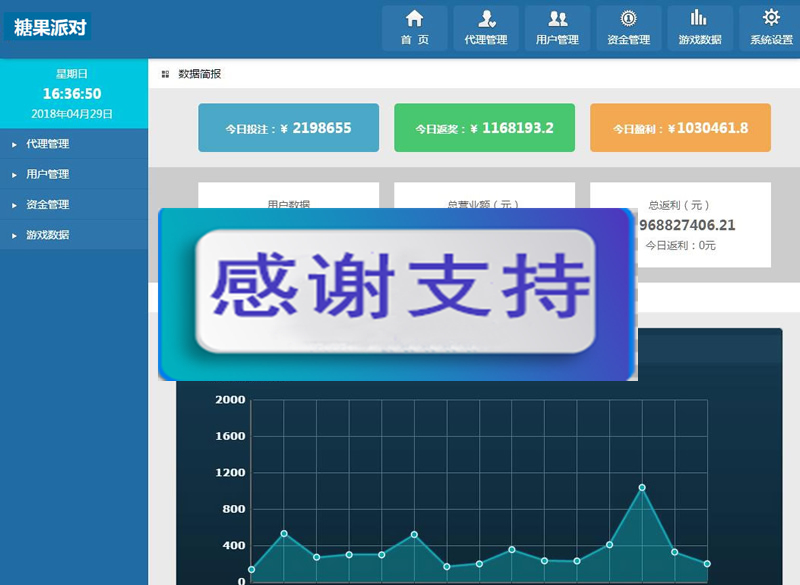Click the 代理管理 person icon in top navigation
The width and height of the screenshot is (800, 585).
pos(486,18)
